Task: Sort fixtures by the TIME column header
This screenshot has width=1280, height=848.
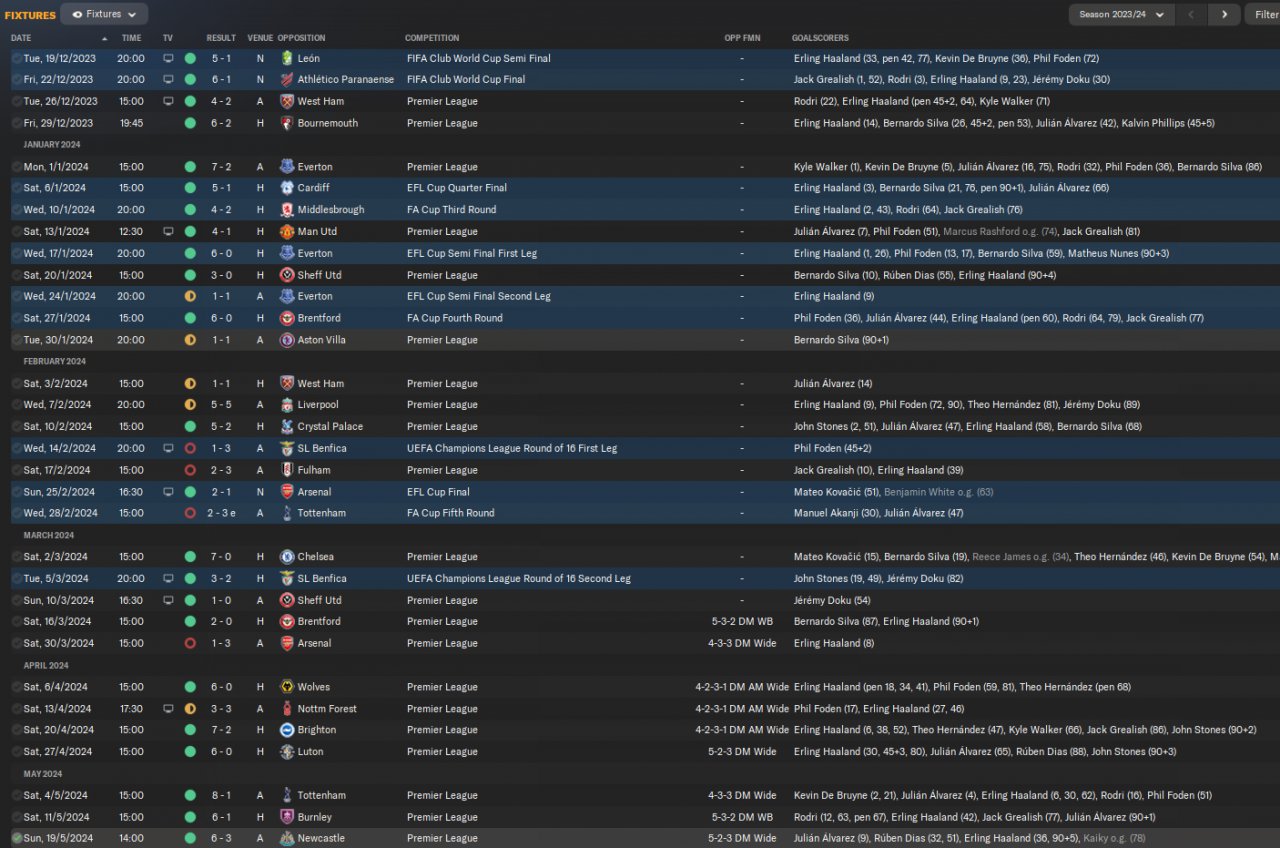Action: pyautogui.click(x=131, y=38)
